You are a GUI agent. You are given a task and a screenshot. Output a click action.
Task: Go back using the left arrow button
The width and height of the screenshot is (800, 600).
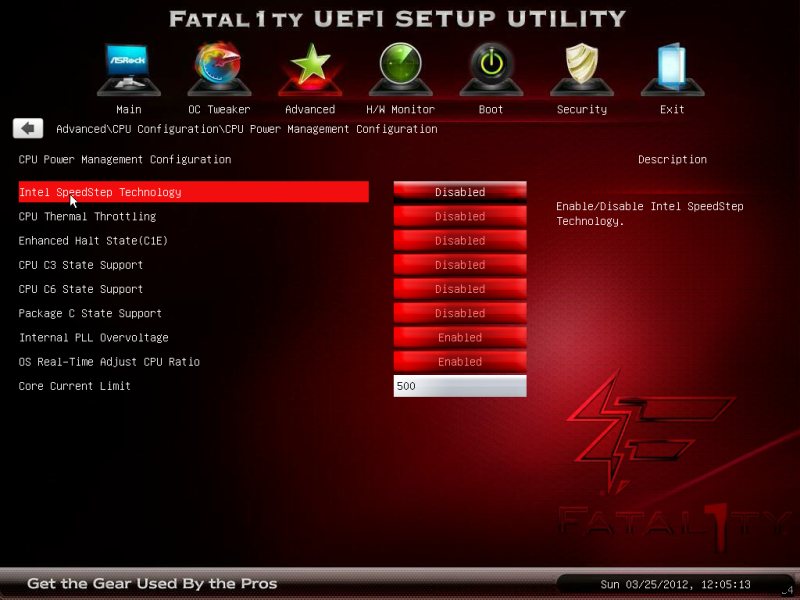point(28,128)
